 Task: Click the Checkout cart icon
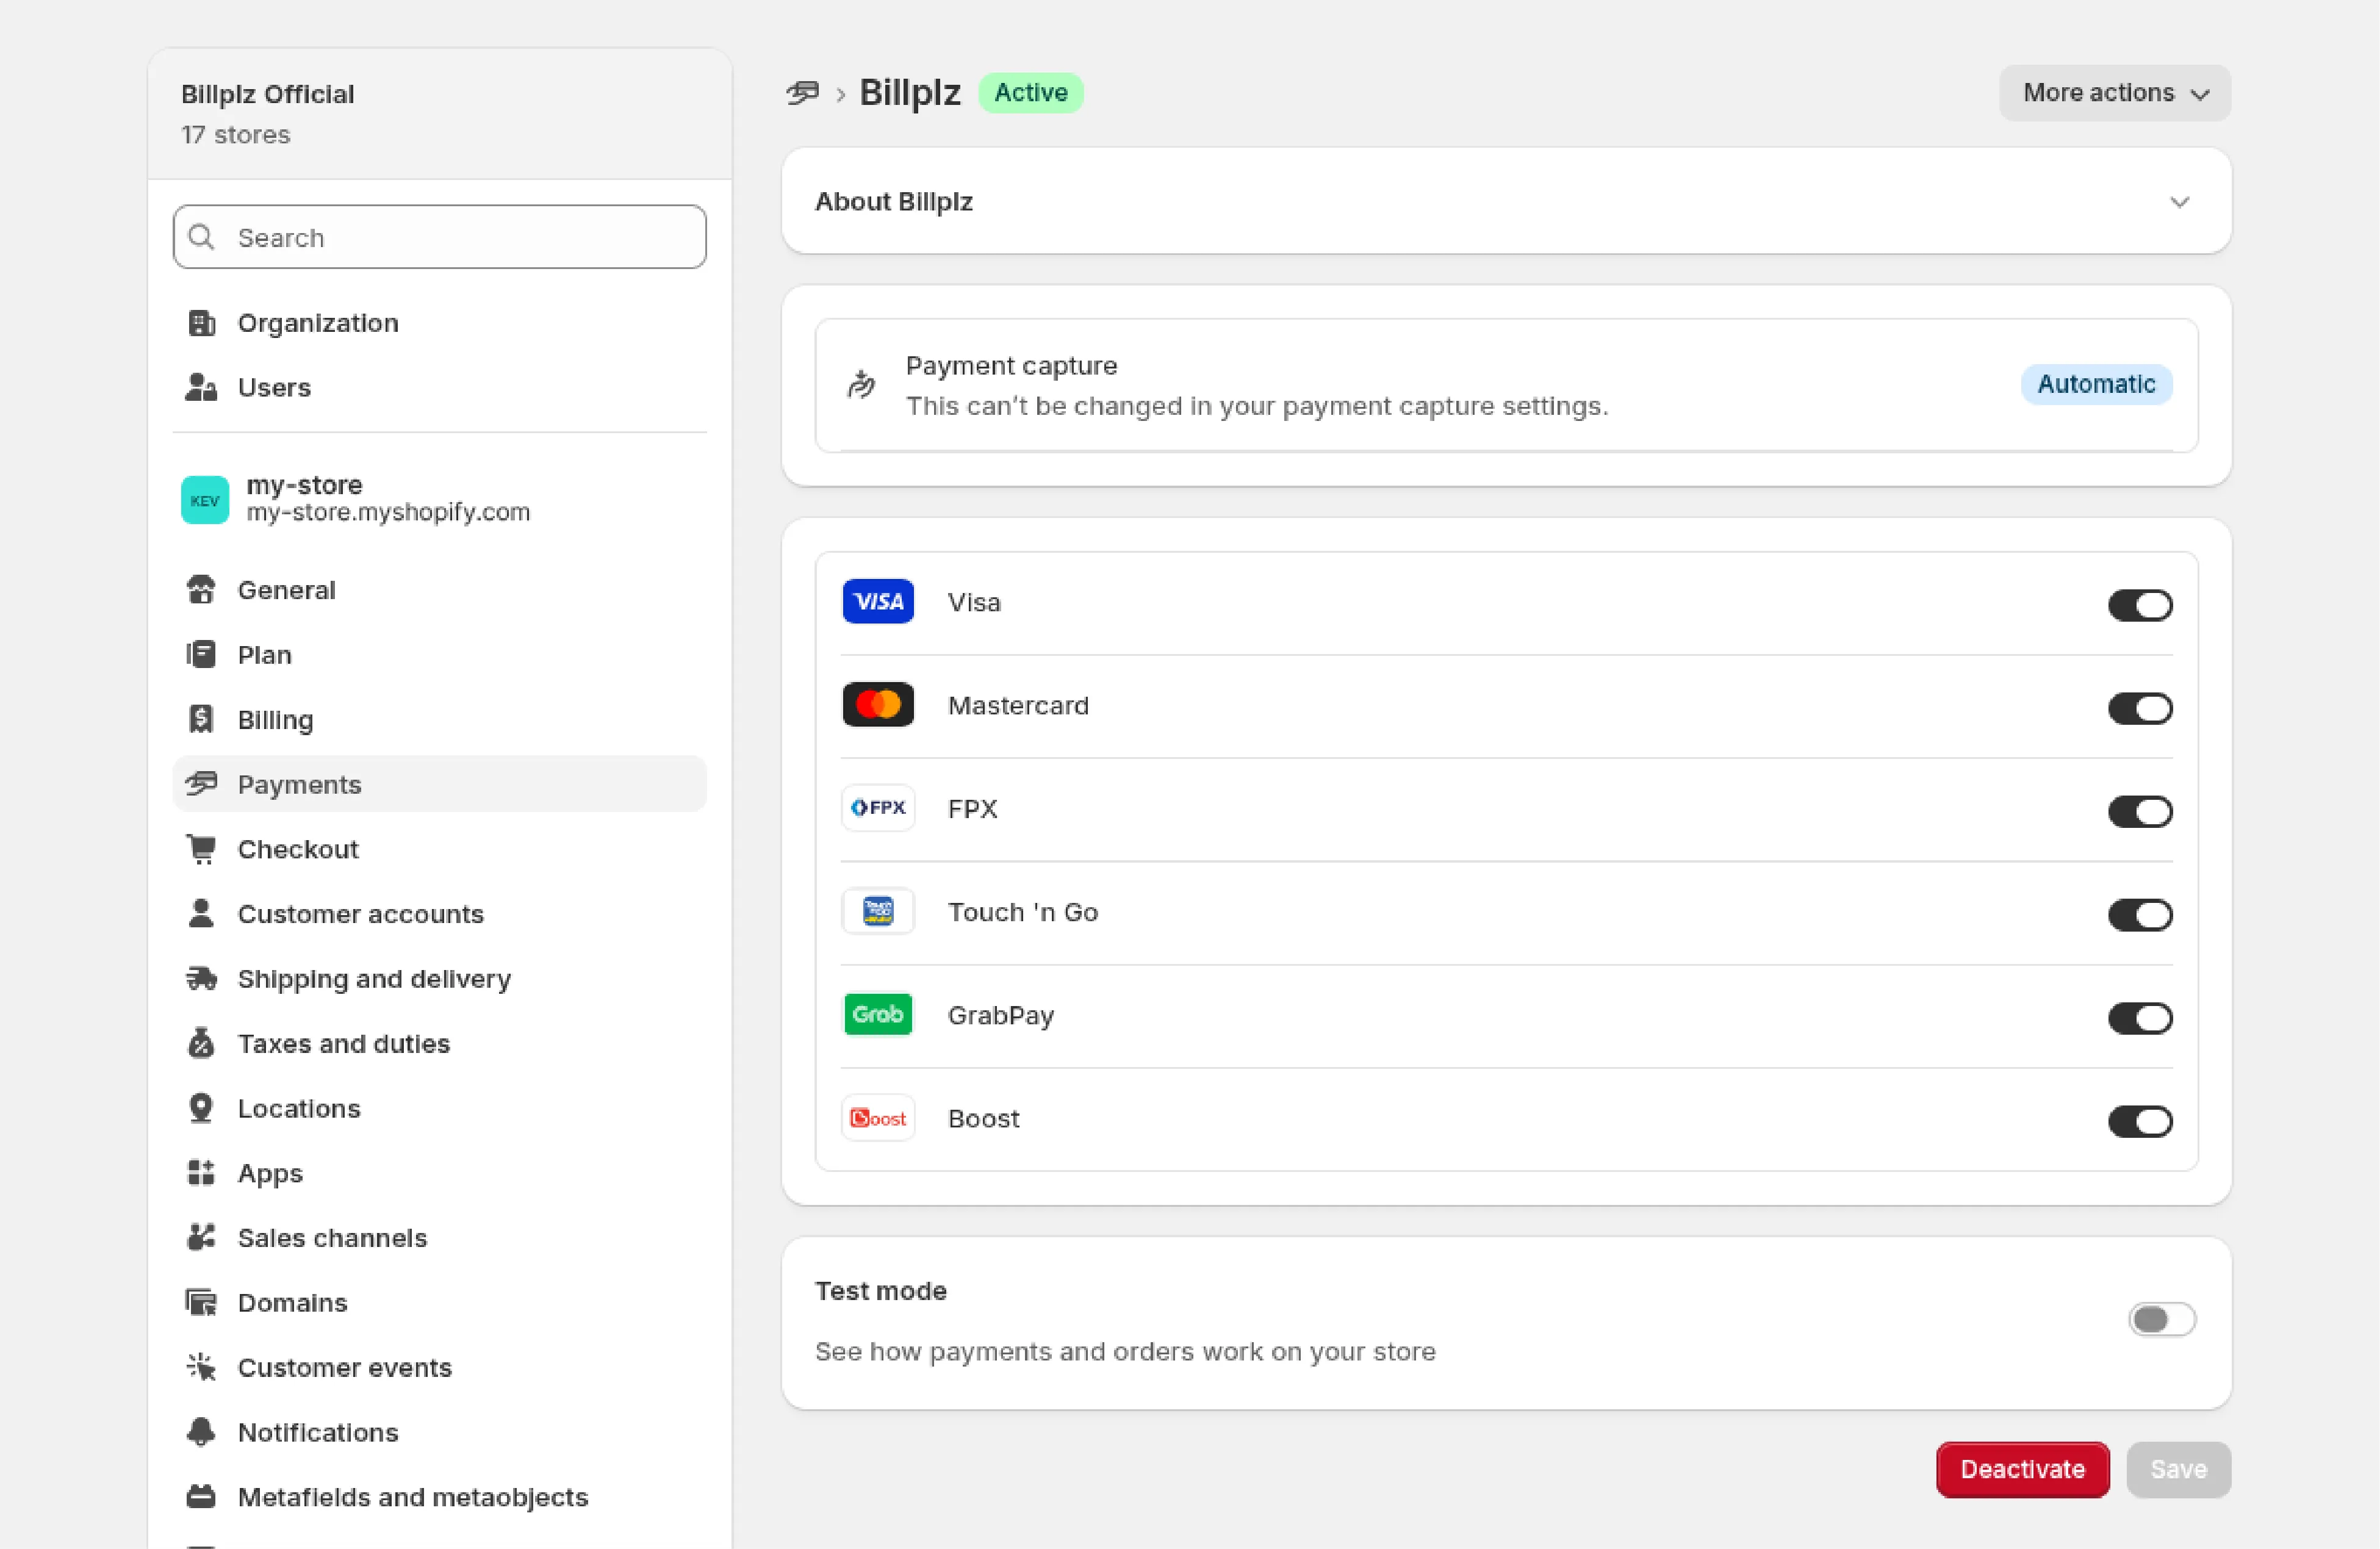201,849
